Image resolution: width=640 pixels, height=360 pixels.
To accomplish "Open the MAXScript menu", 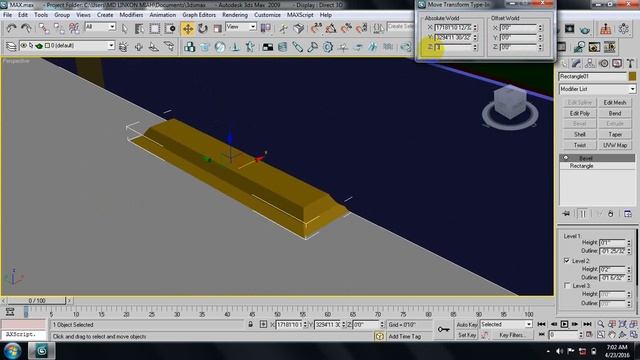I will pyautogui.click(x=300, y=15).
